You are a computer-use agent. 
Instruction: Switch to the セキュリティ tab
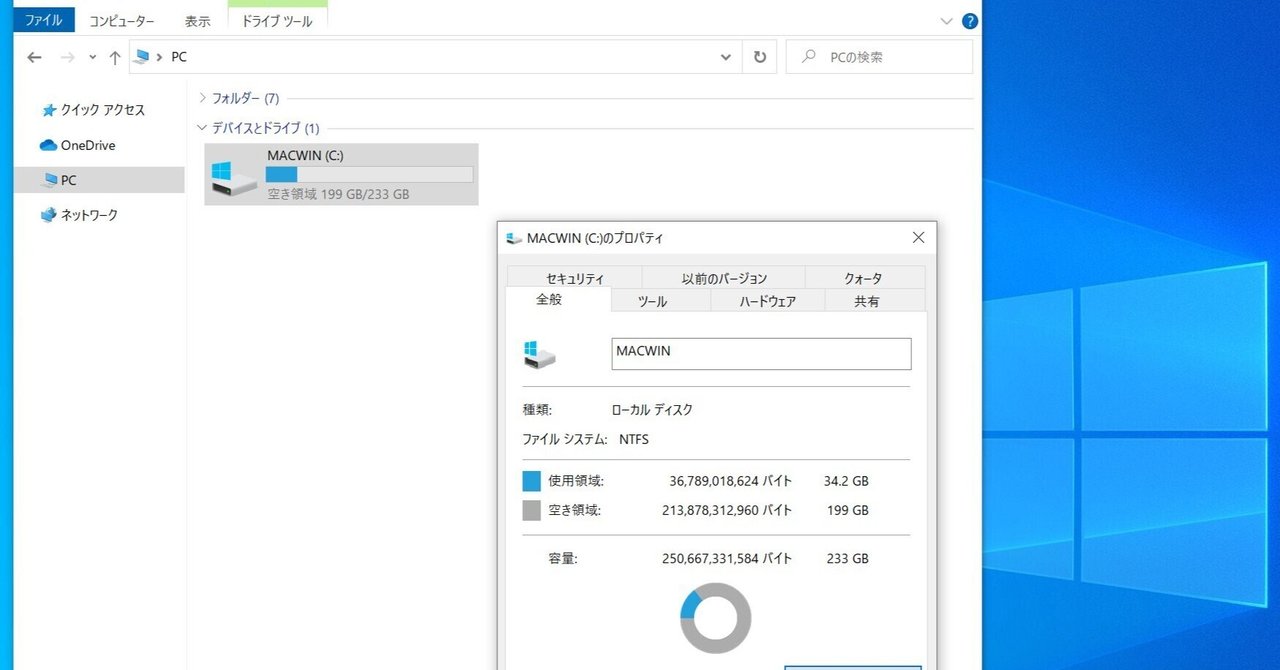click(x=574, y=278)
